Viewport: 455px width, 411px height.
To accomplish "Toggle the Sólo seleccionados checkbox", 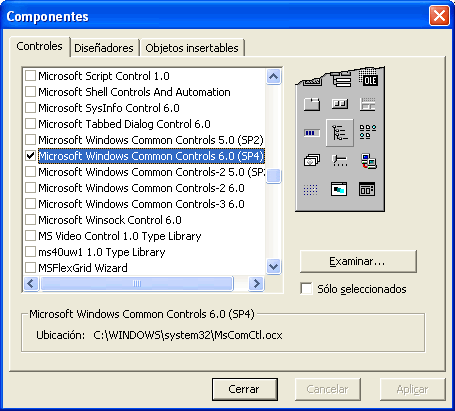I will click(x=306, y=289).
